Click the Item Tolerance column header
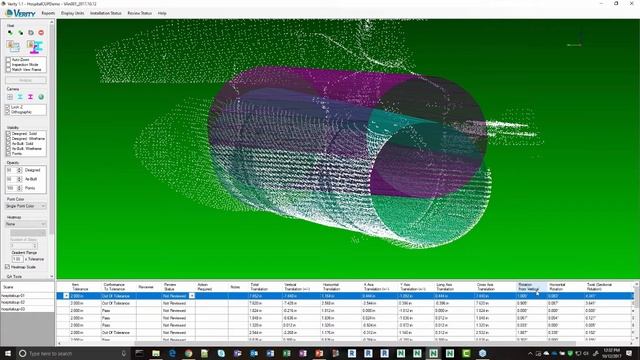Viewport: 640px width, 360px height. [85, 287]
